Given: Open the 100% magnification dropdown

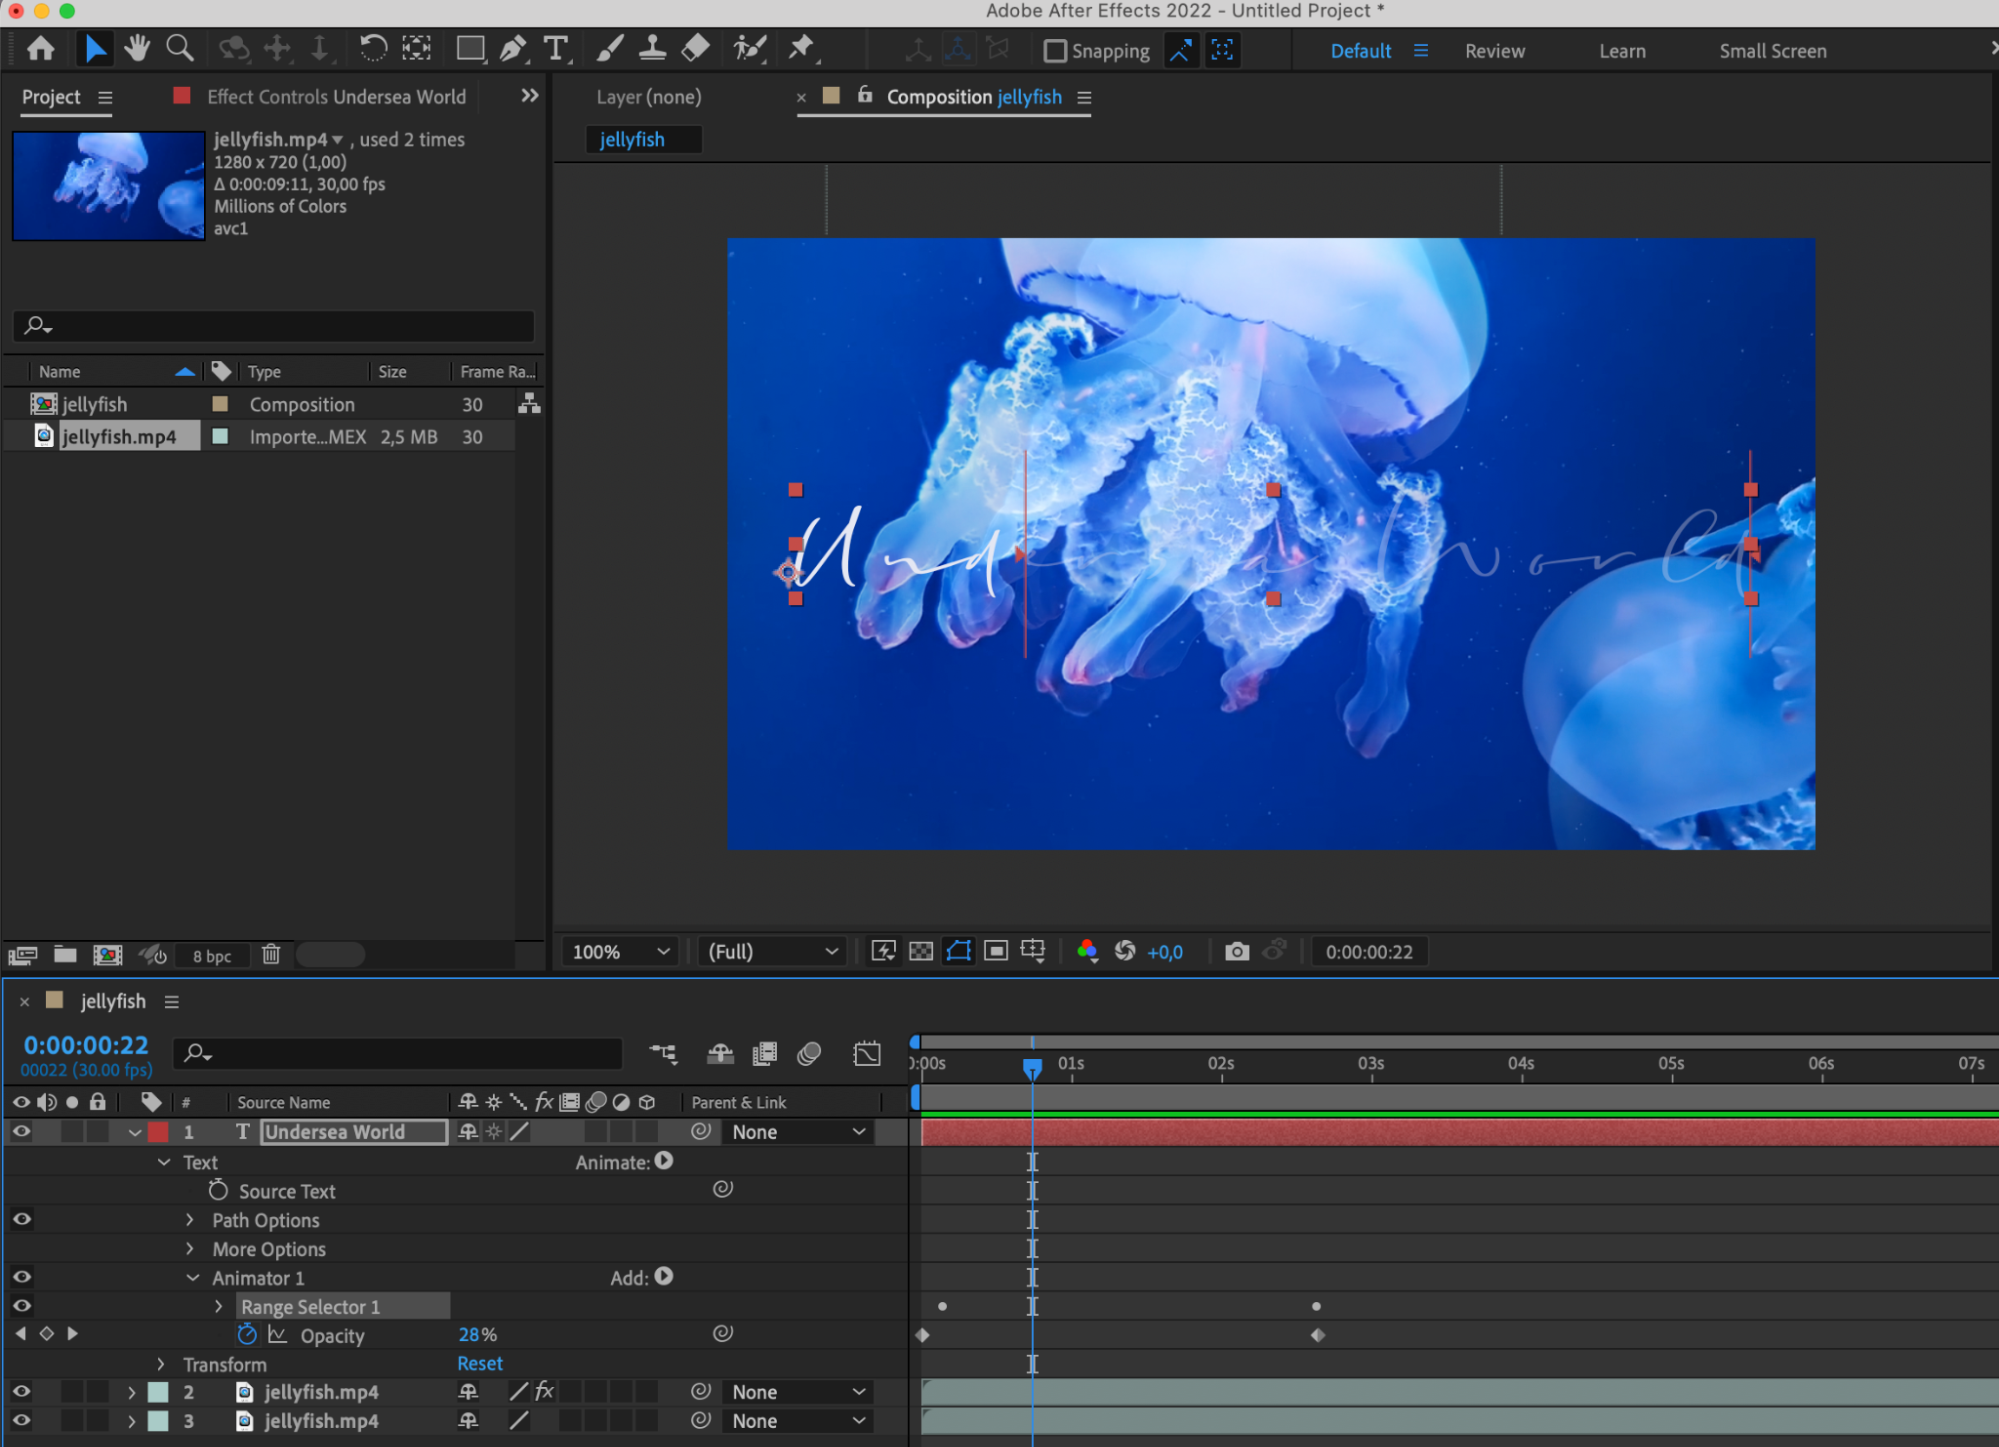Looking at the screenshot, I should click(x=619, y=951).
